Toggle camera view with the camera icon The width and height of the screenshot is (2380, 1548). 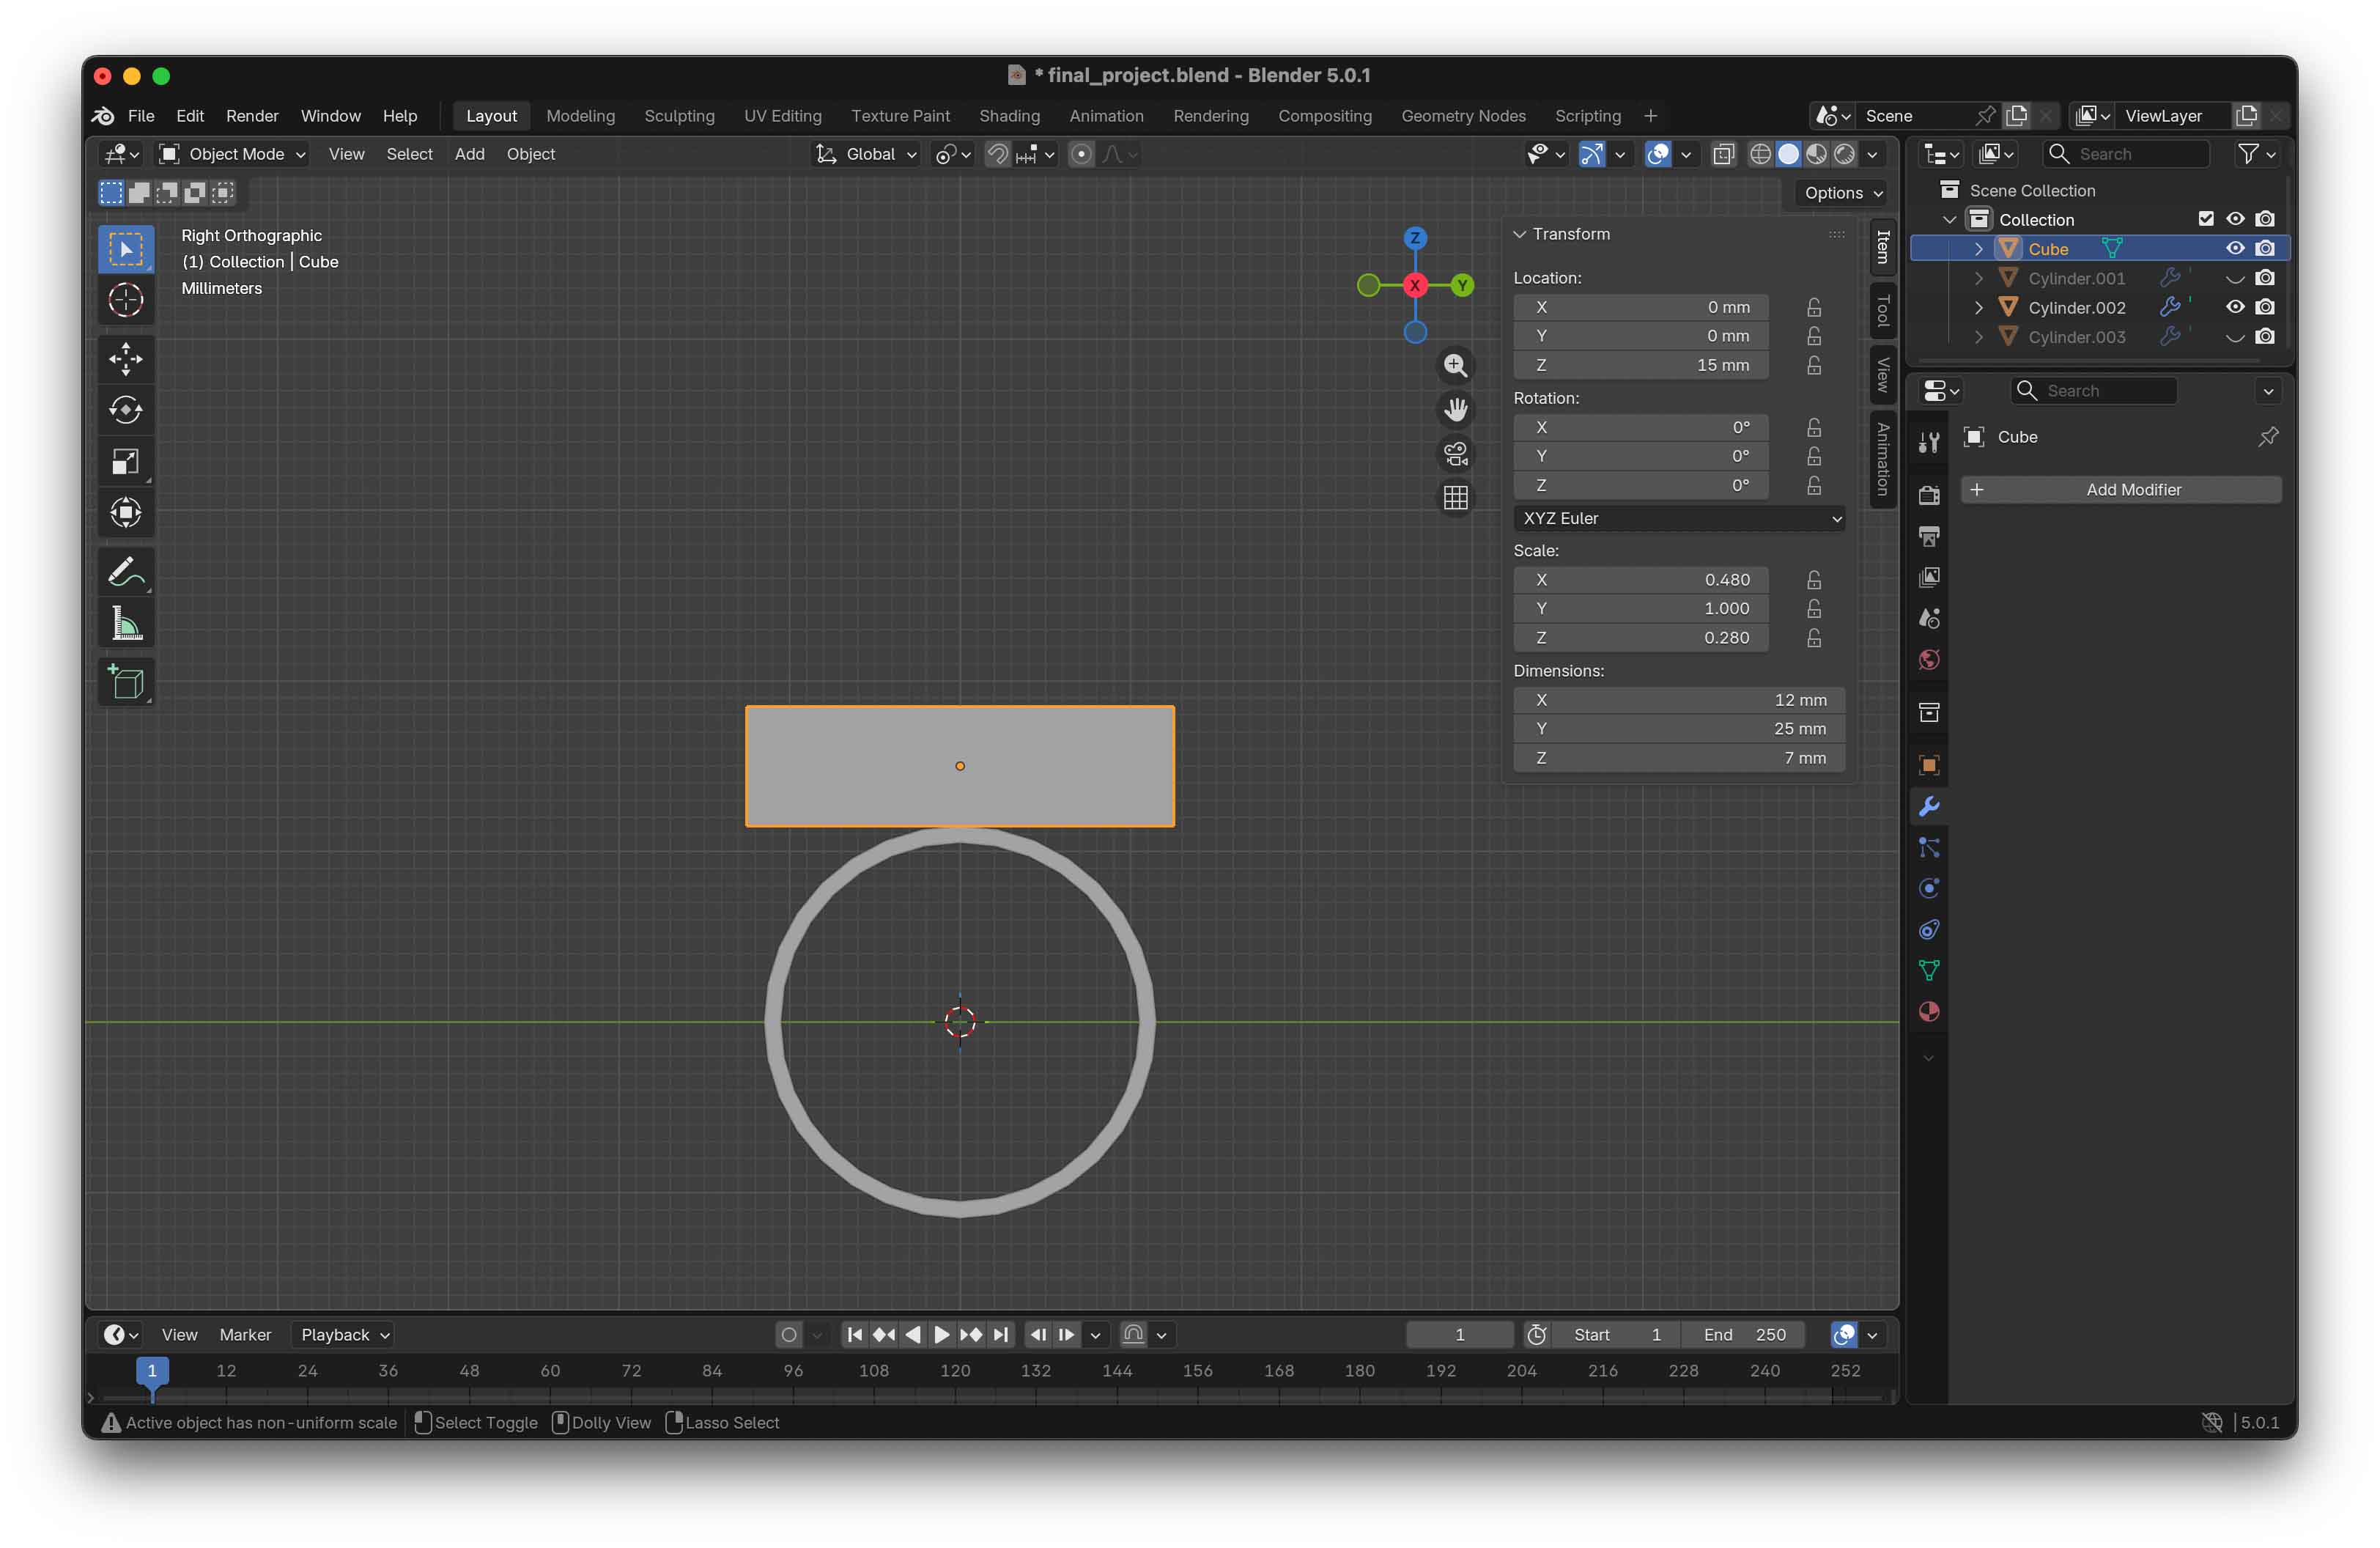[1456, 454]
